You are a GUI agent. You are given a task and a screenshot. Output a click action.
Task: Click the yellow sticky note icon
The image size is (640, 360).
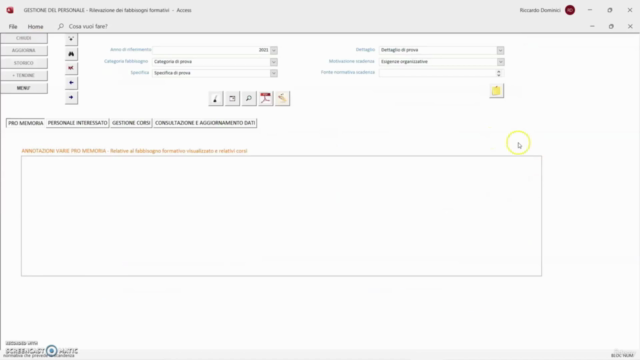(496, 91)
